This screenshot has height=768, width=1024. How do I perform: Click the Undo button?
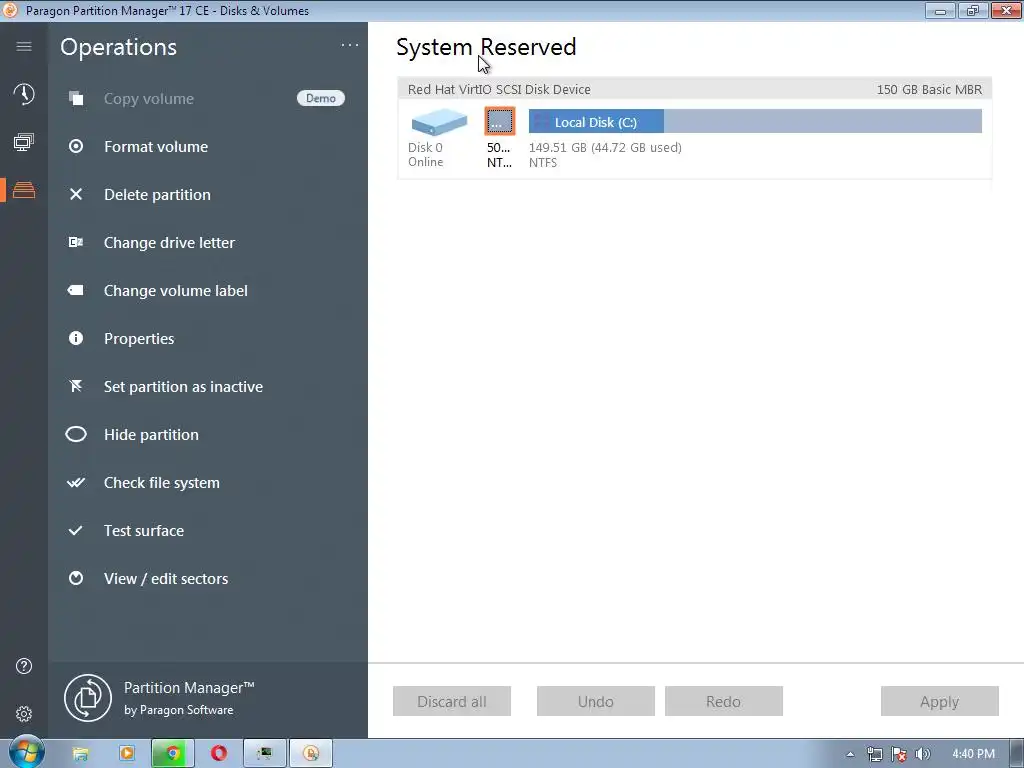596,701
